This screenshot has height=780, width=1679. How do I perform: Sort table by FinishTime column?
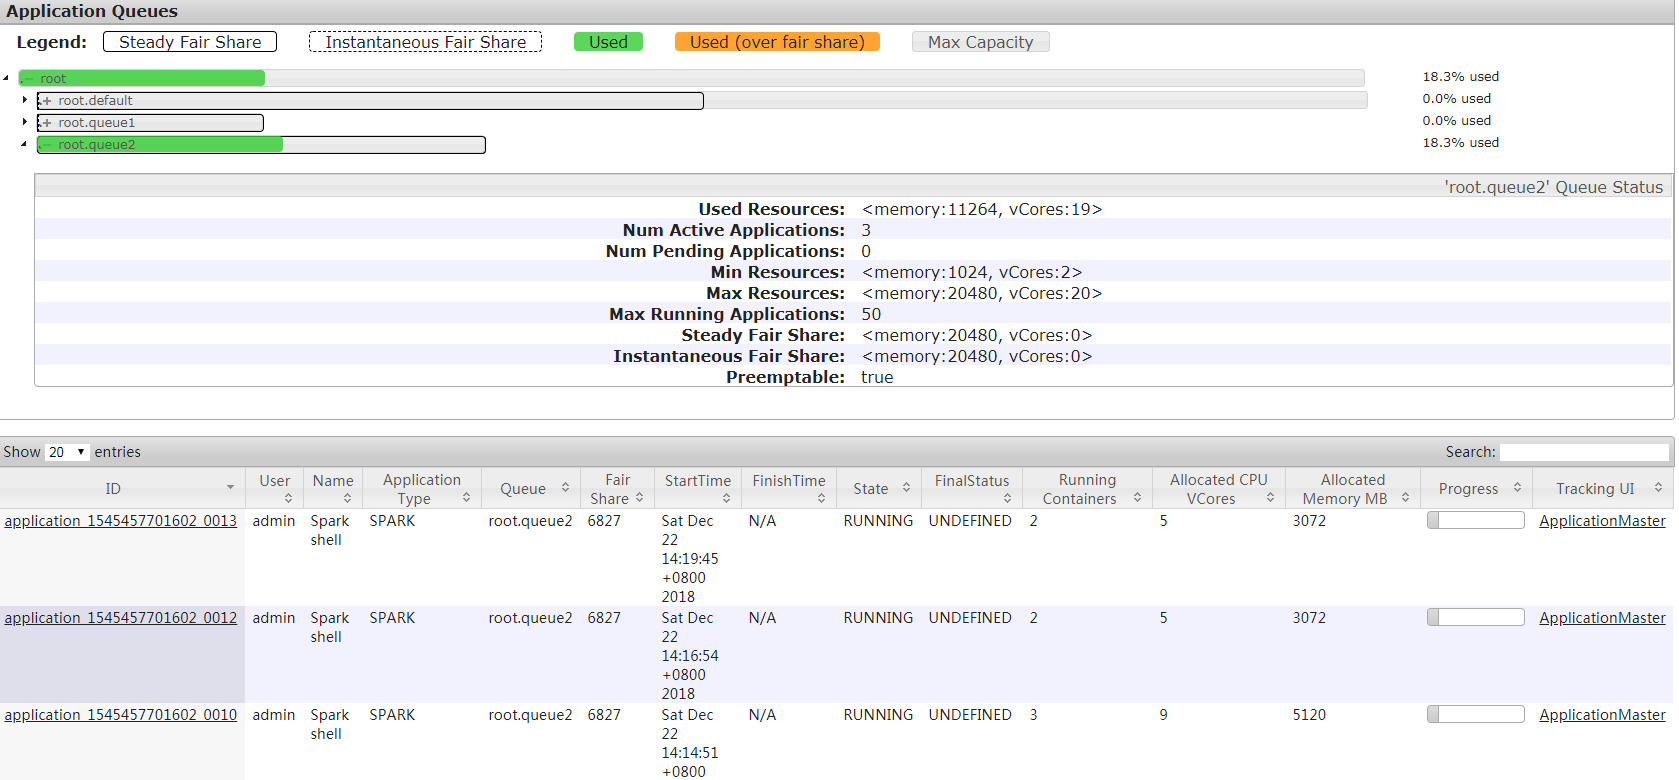(x=789, y=488)
